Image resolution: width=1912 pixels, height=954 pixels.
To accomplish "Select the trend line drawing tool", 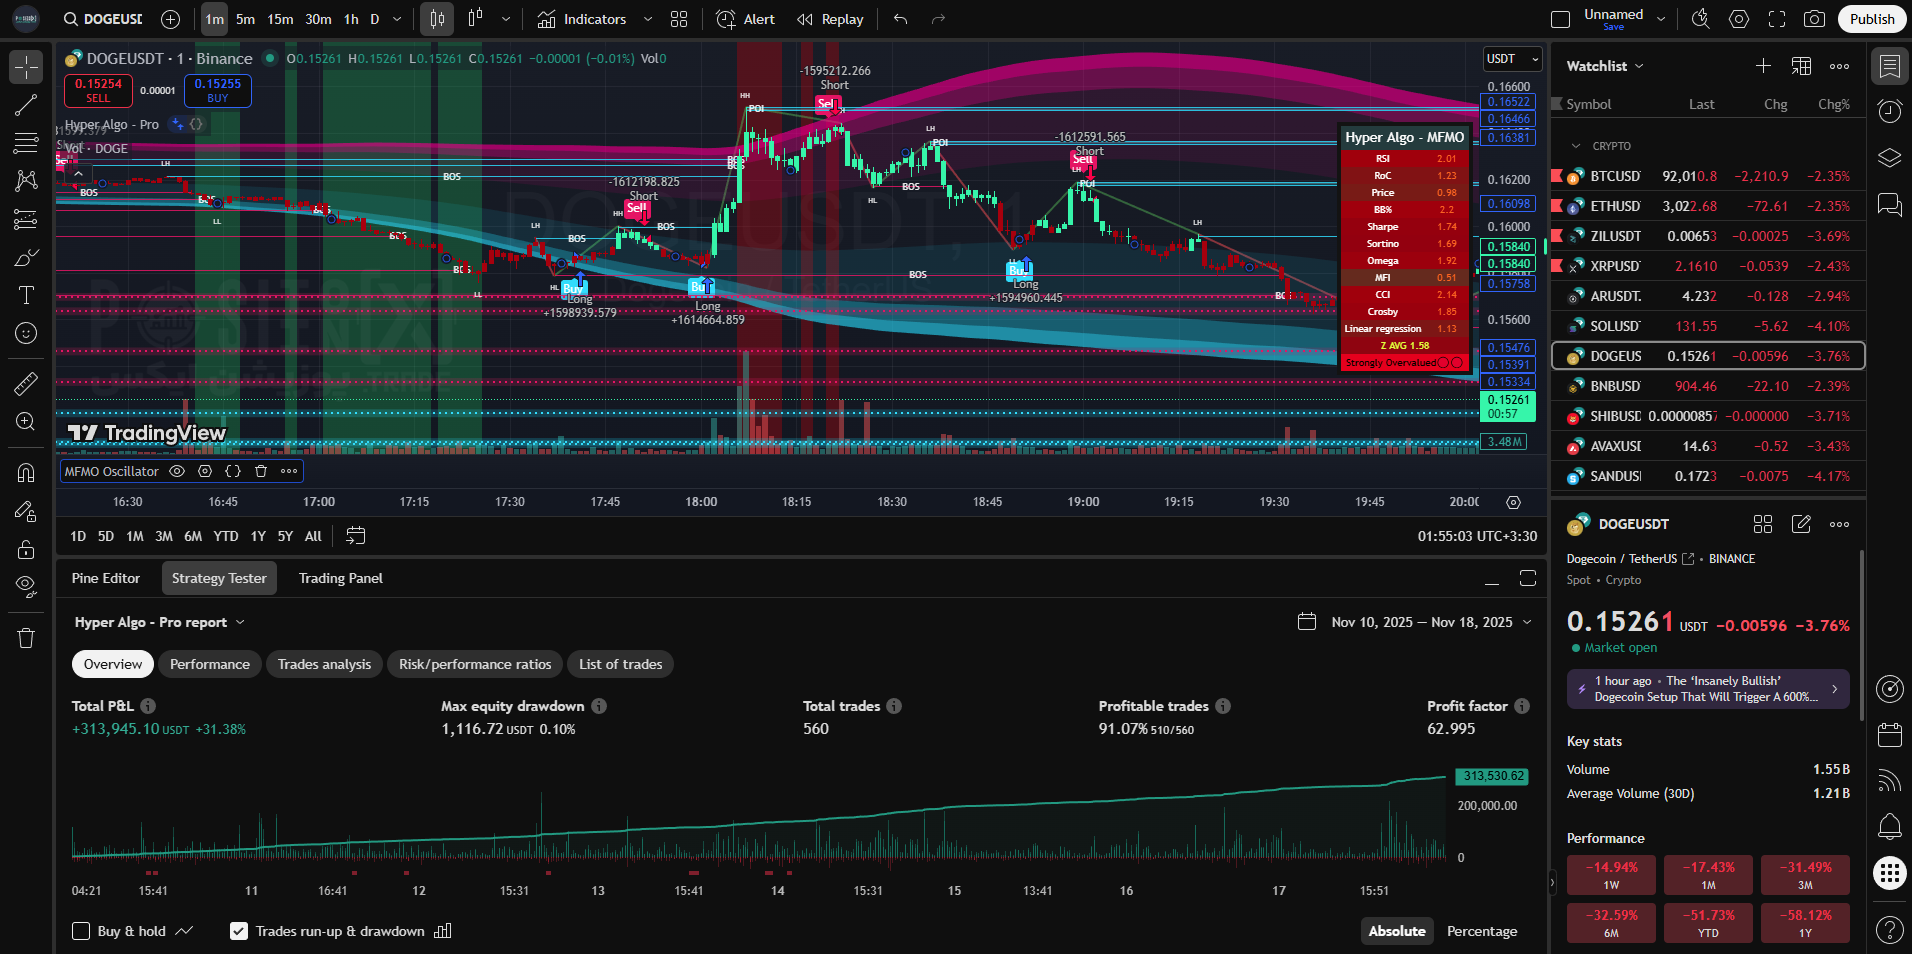I will [26, 105].
